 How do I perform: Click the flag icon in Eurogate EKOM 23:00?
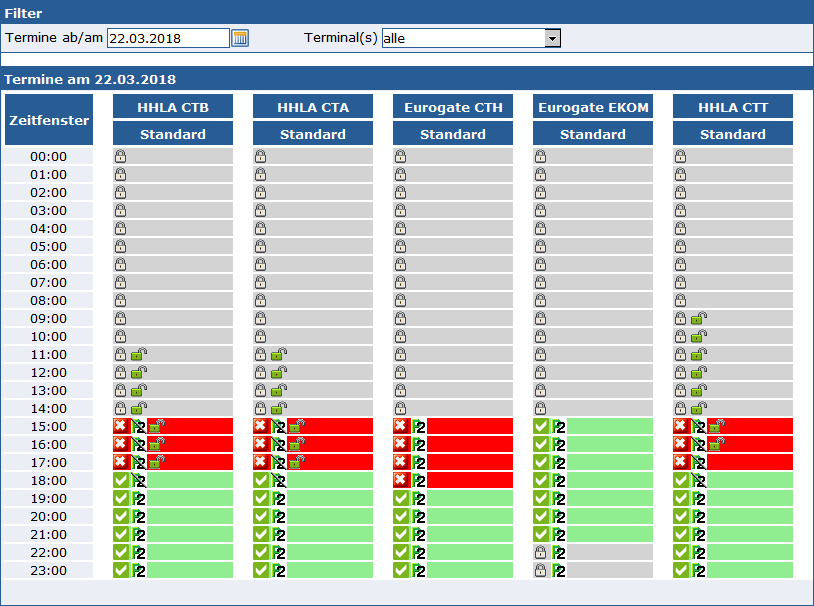tap(559, 571)
